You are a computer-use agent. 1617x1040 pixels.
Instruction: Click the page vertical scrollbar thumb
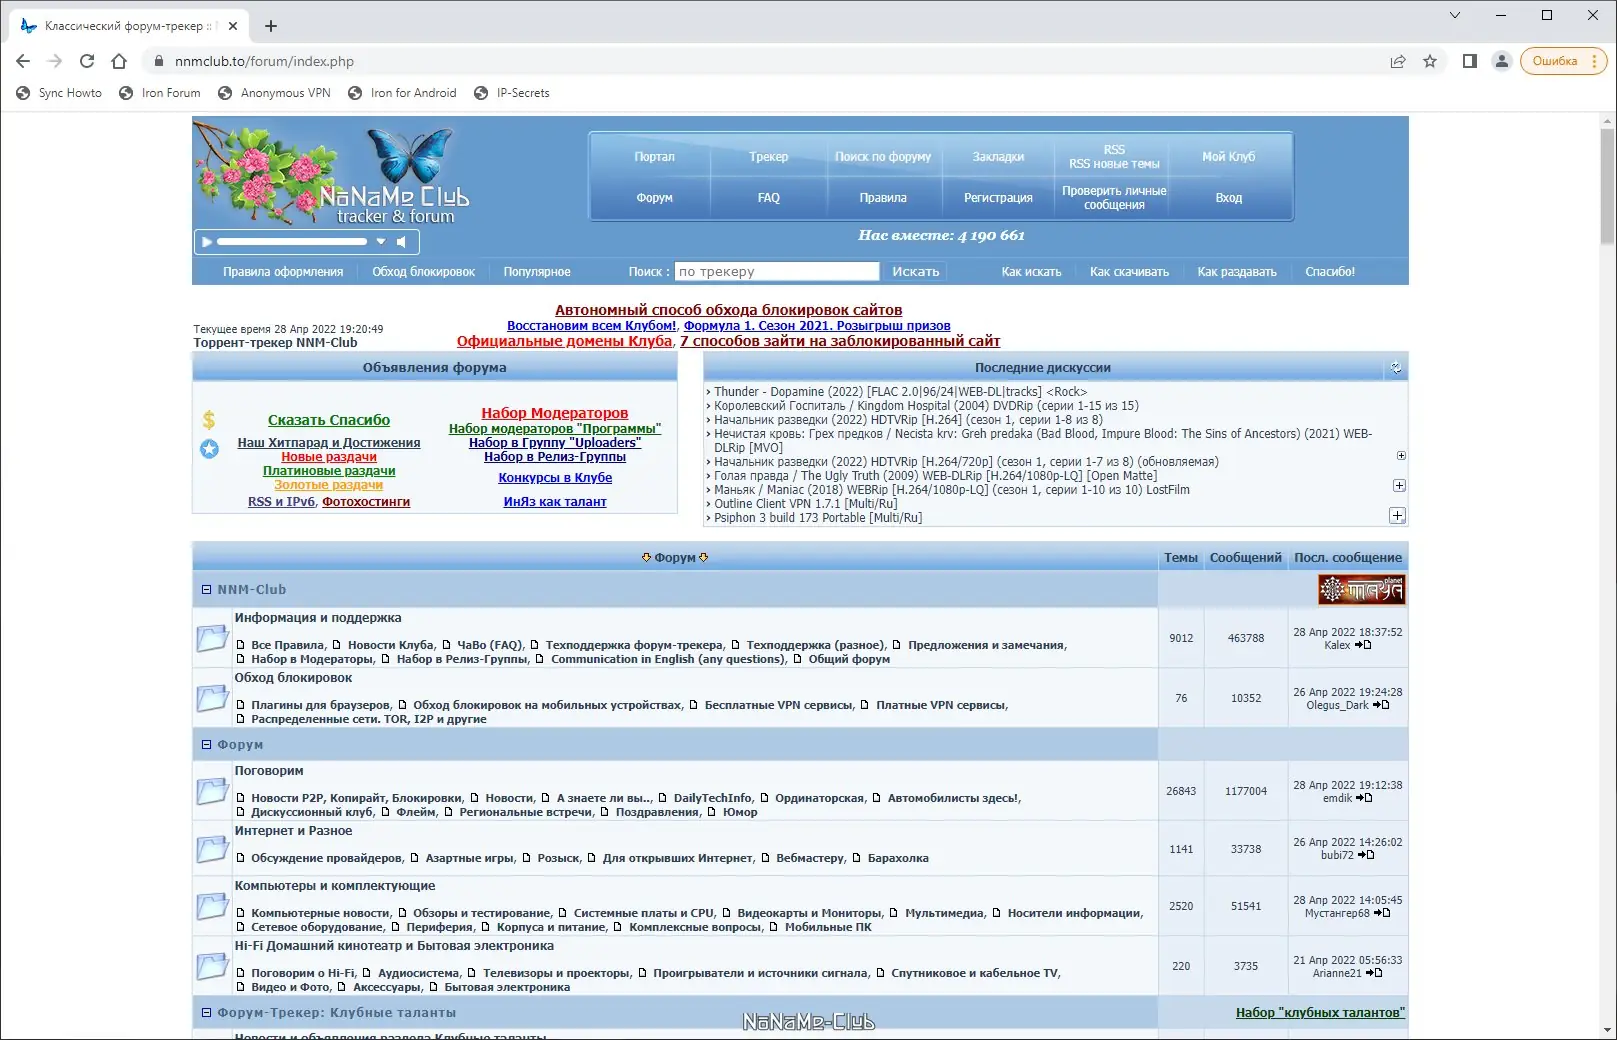1608,185
